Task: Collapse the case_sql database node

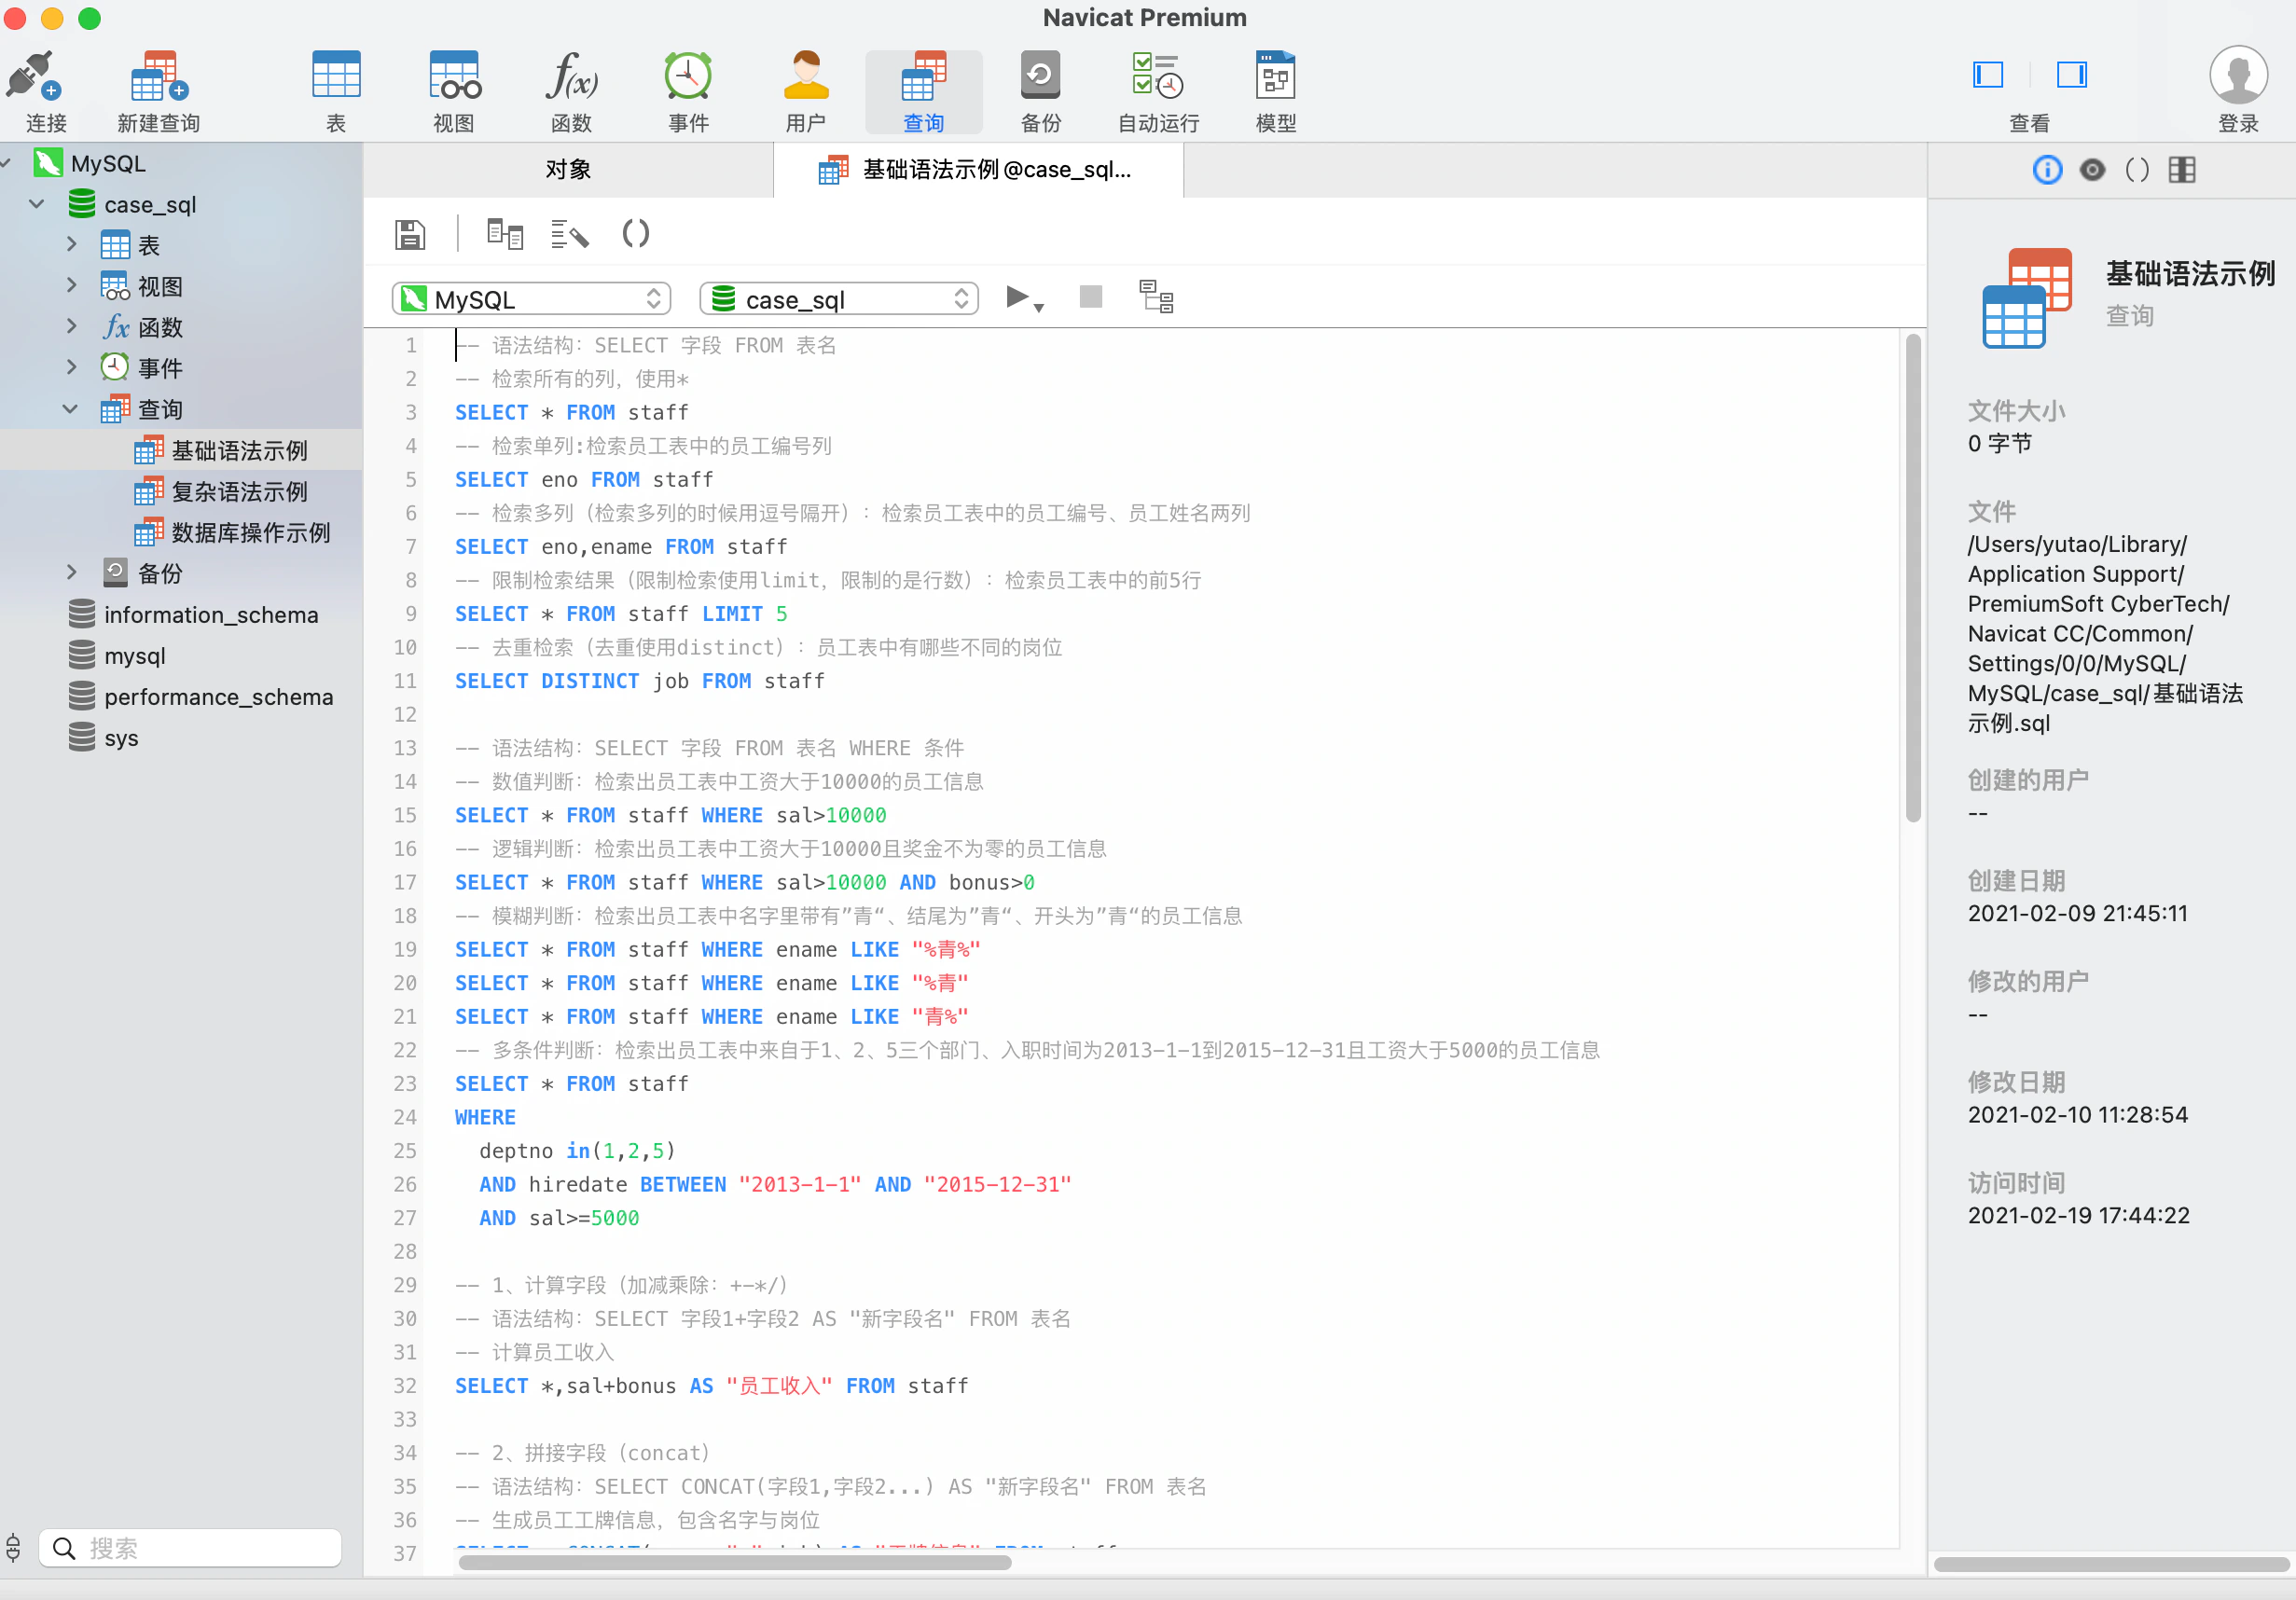Action: [x=37, y=204]
